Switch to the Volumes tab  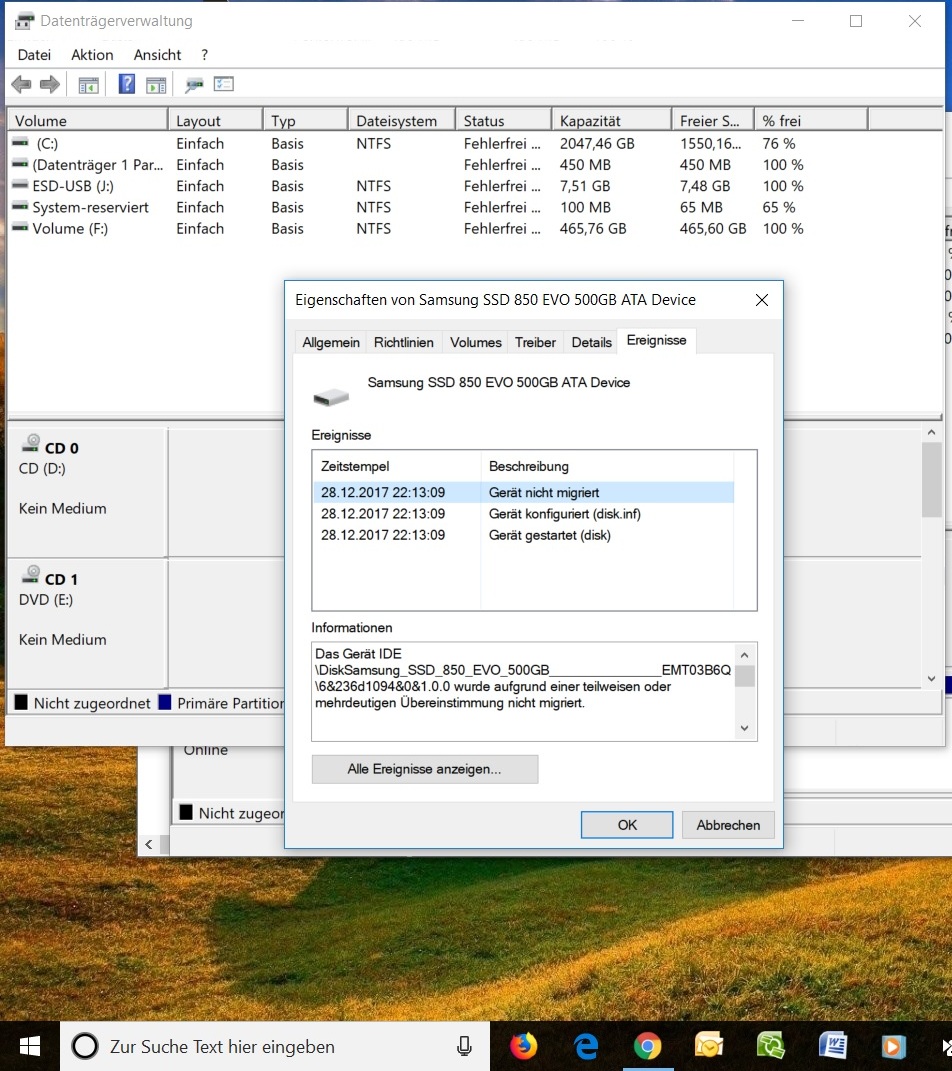pos(475,342)
